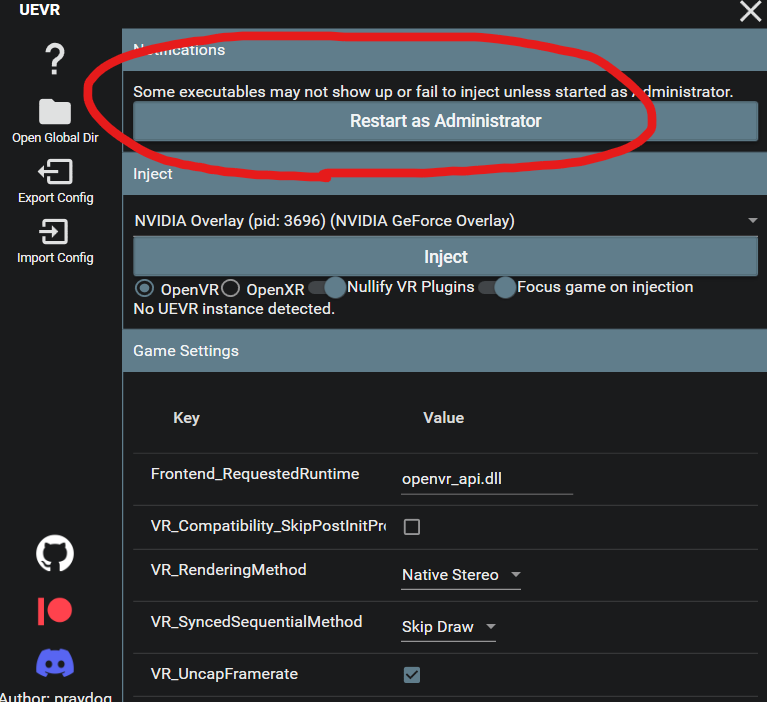Collapse the Game Settings section header
The image size is (767, 702).
pyautogui.click(x=444, y=351)
